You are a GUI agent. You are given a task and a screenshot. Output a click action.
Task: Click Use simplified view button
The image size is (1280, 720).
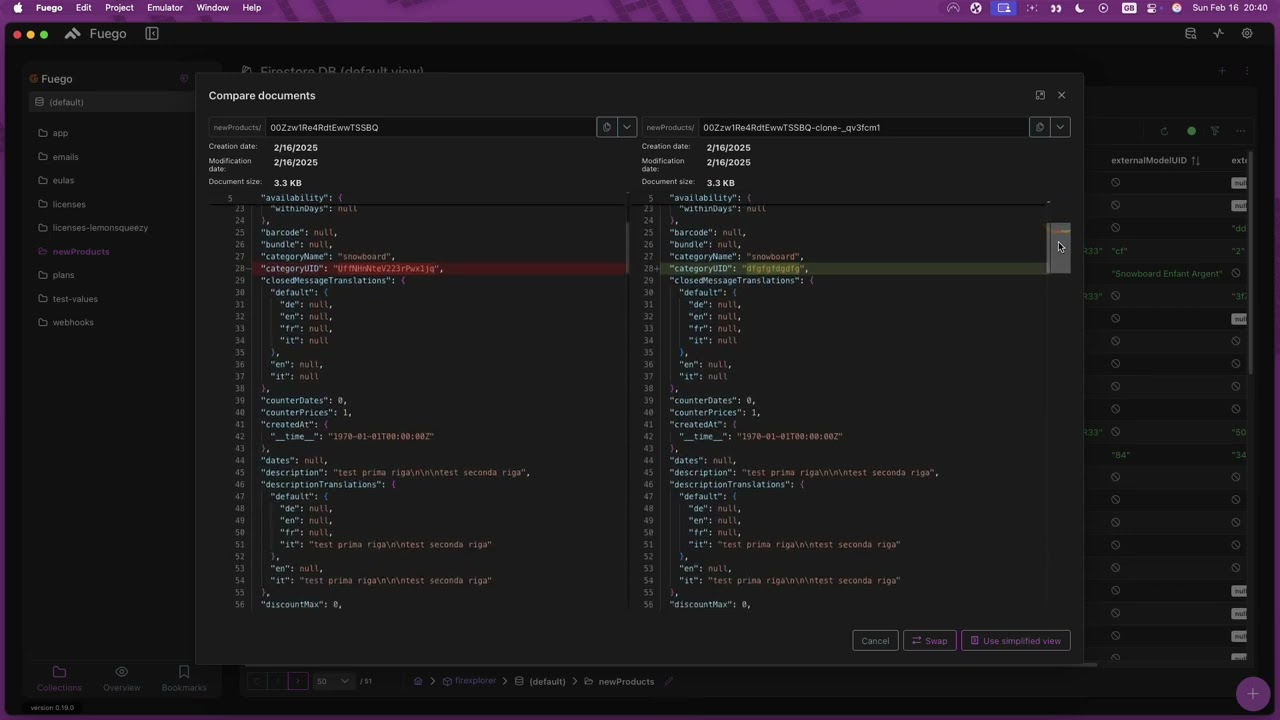pyautogui.click(x=1015, y=641)
